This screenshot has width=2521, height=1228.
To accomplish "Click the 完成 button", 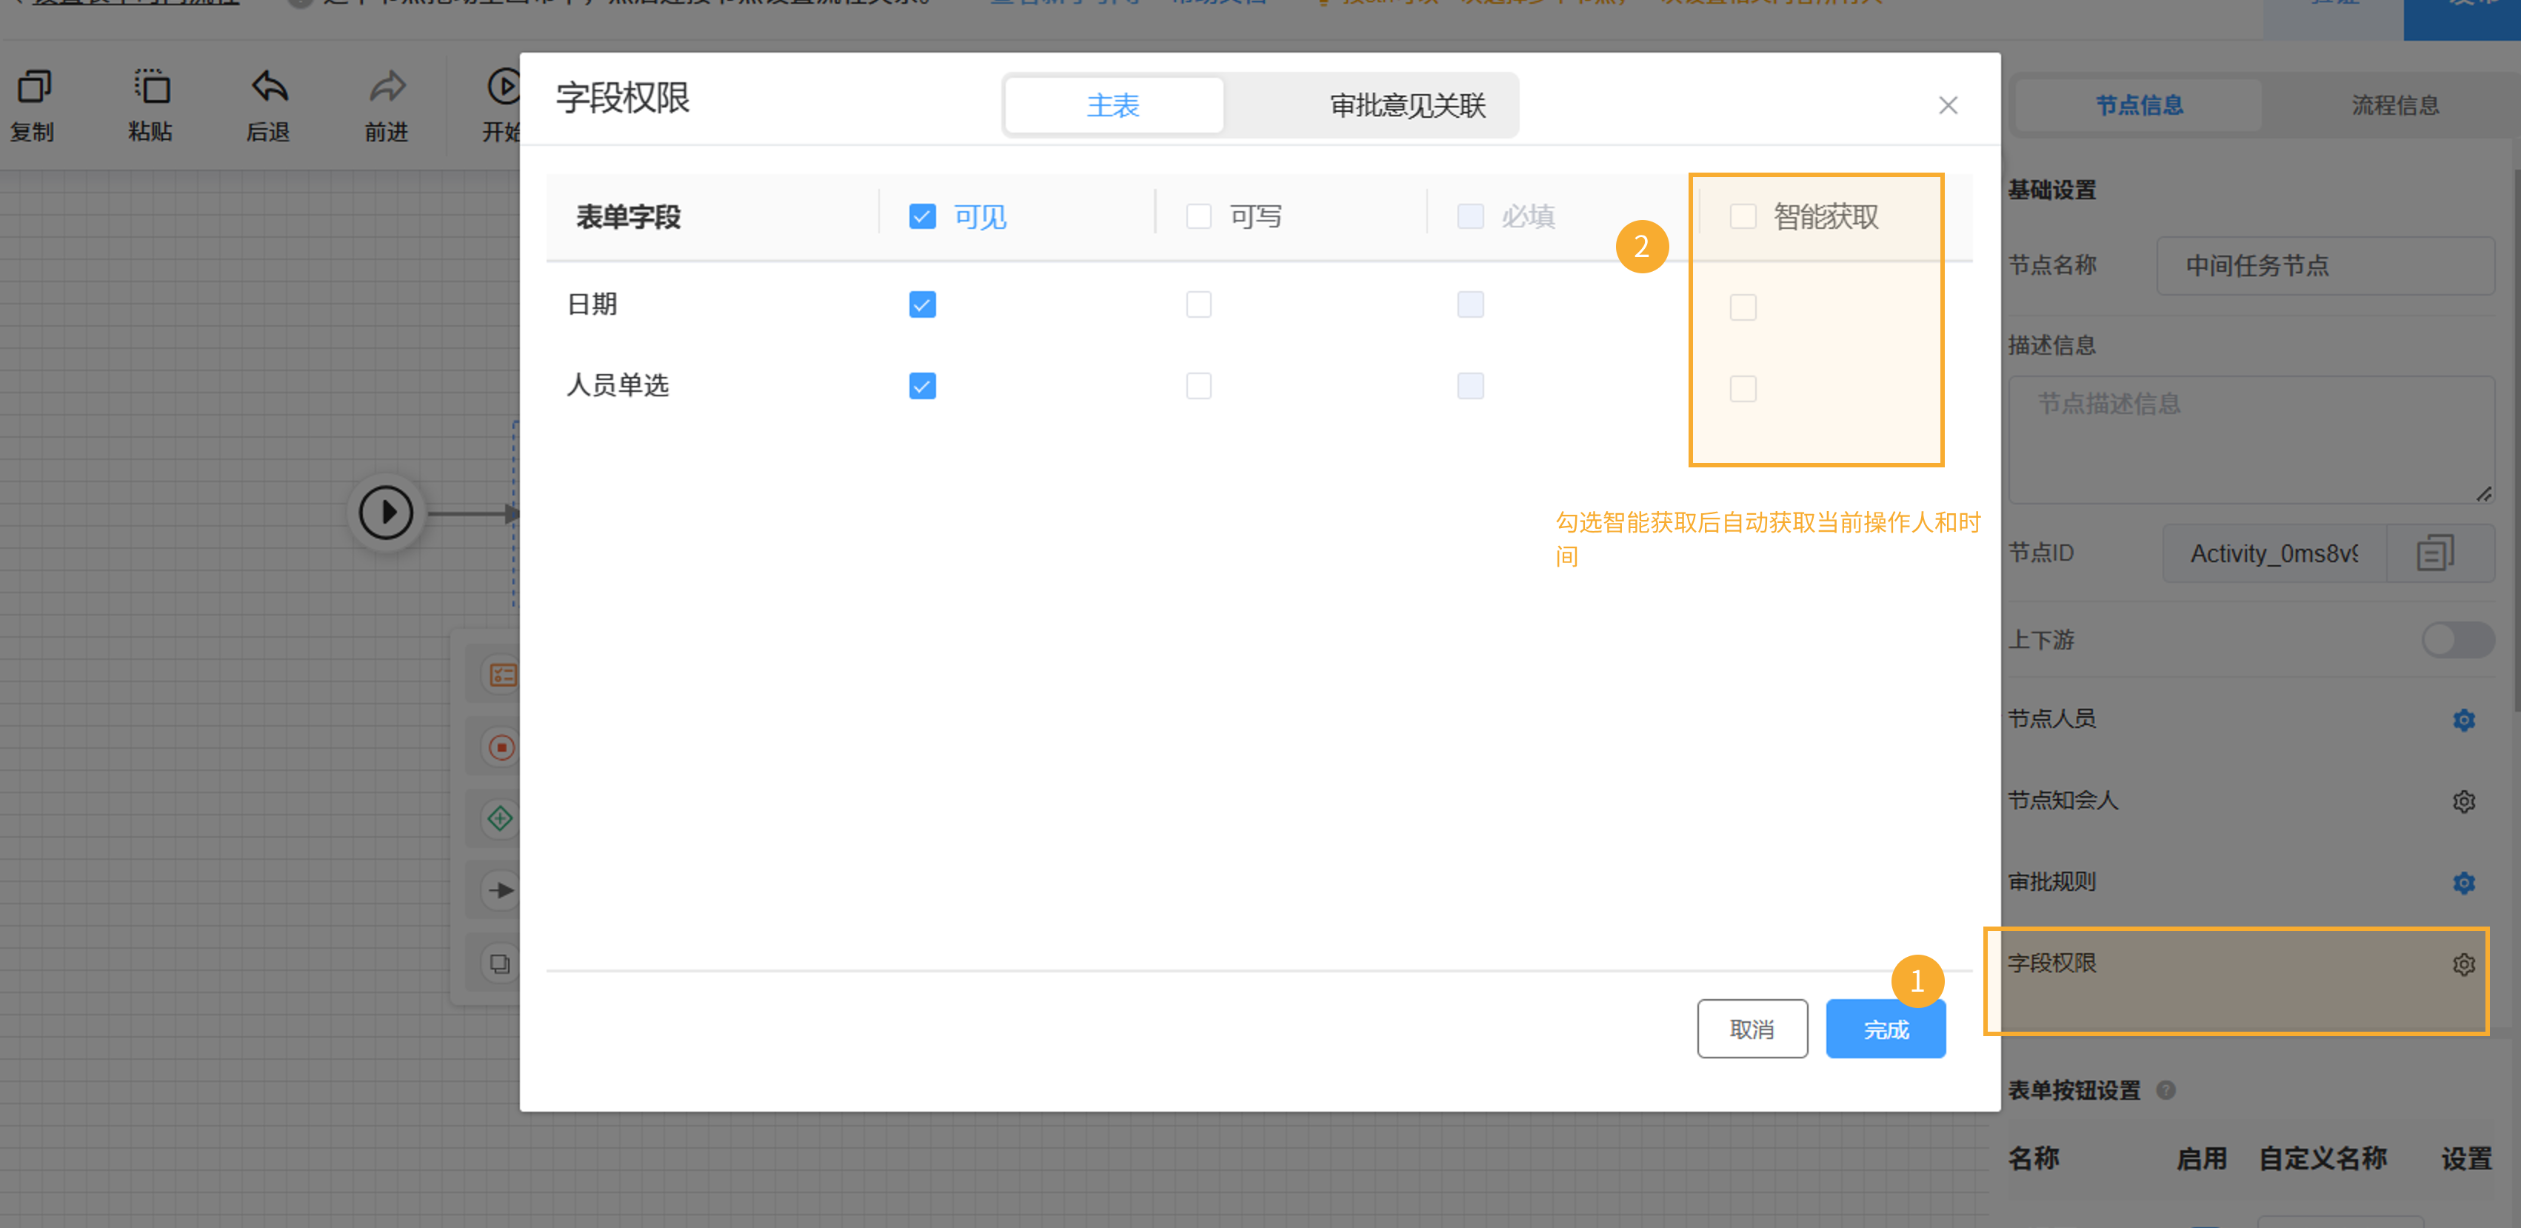I will tap(1885, 1029).
